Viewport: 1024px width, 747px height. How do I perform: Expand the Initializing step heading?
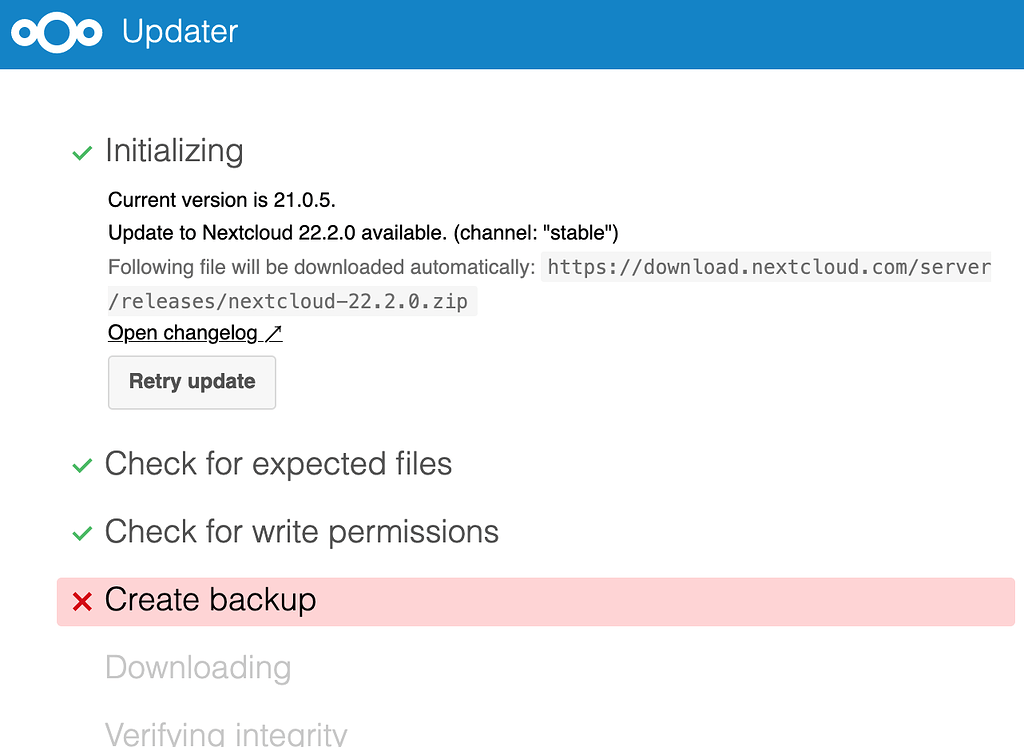tap(174, 151)
